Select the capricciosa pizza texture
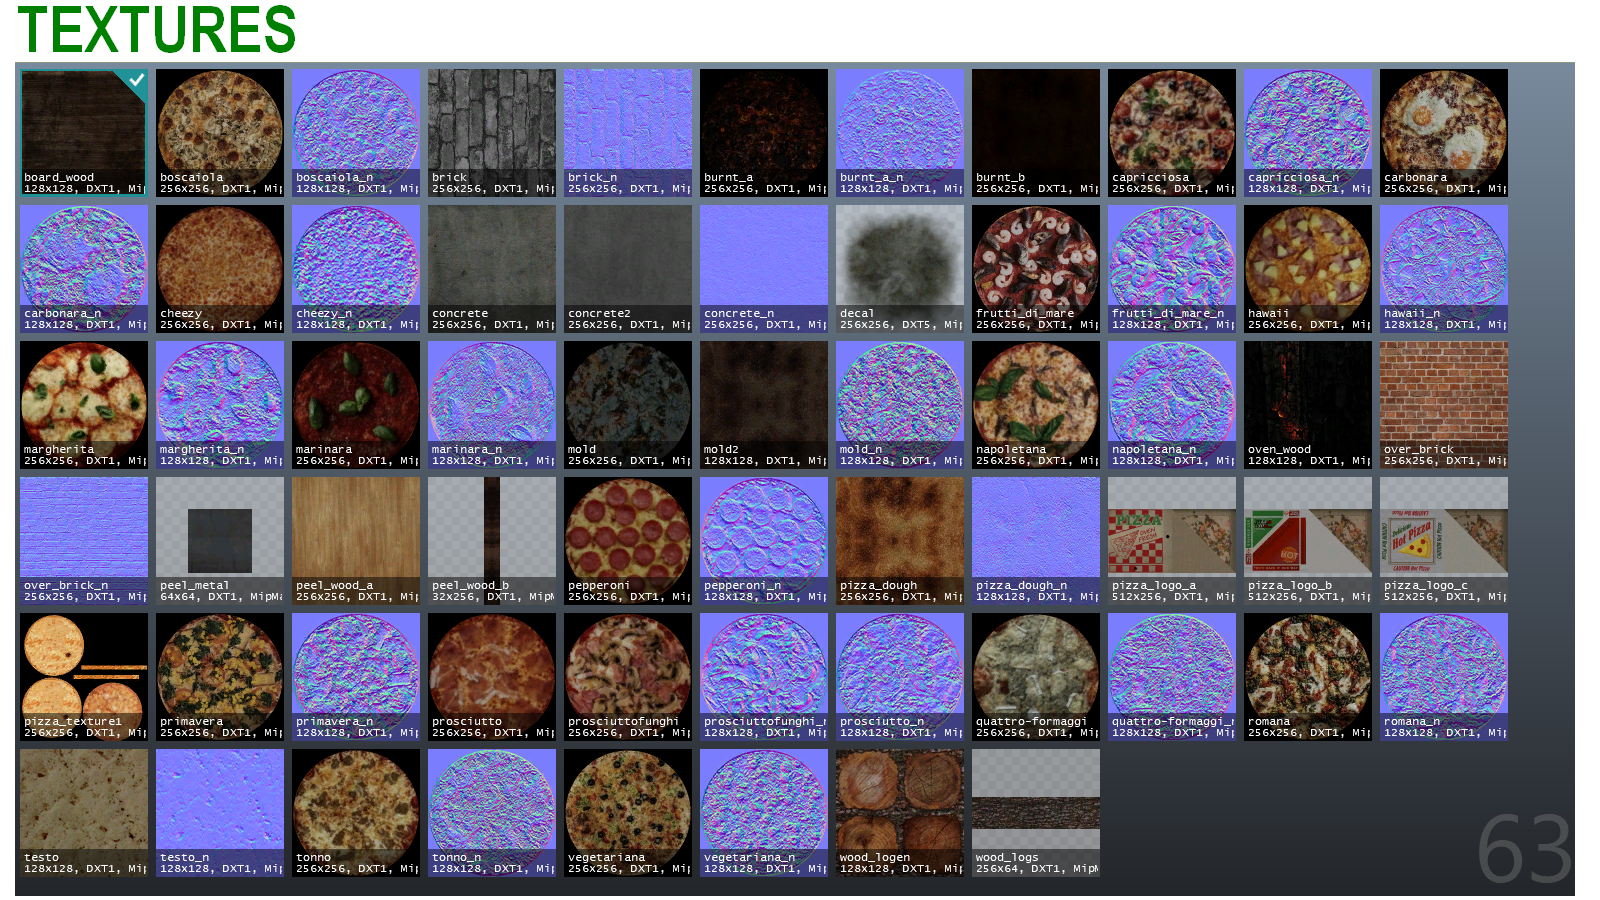The height and width of the screenshot is (900, 1600). click(x=1172, y=133)
